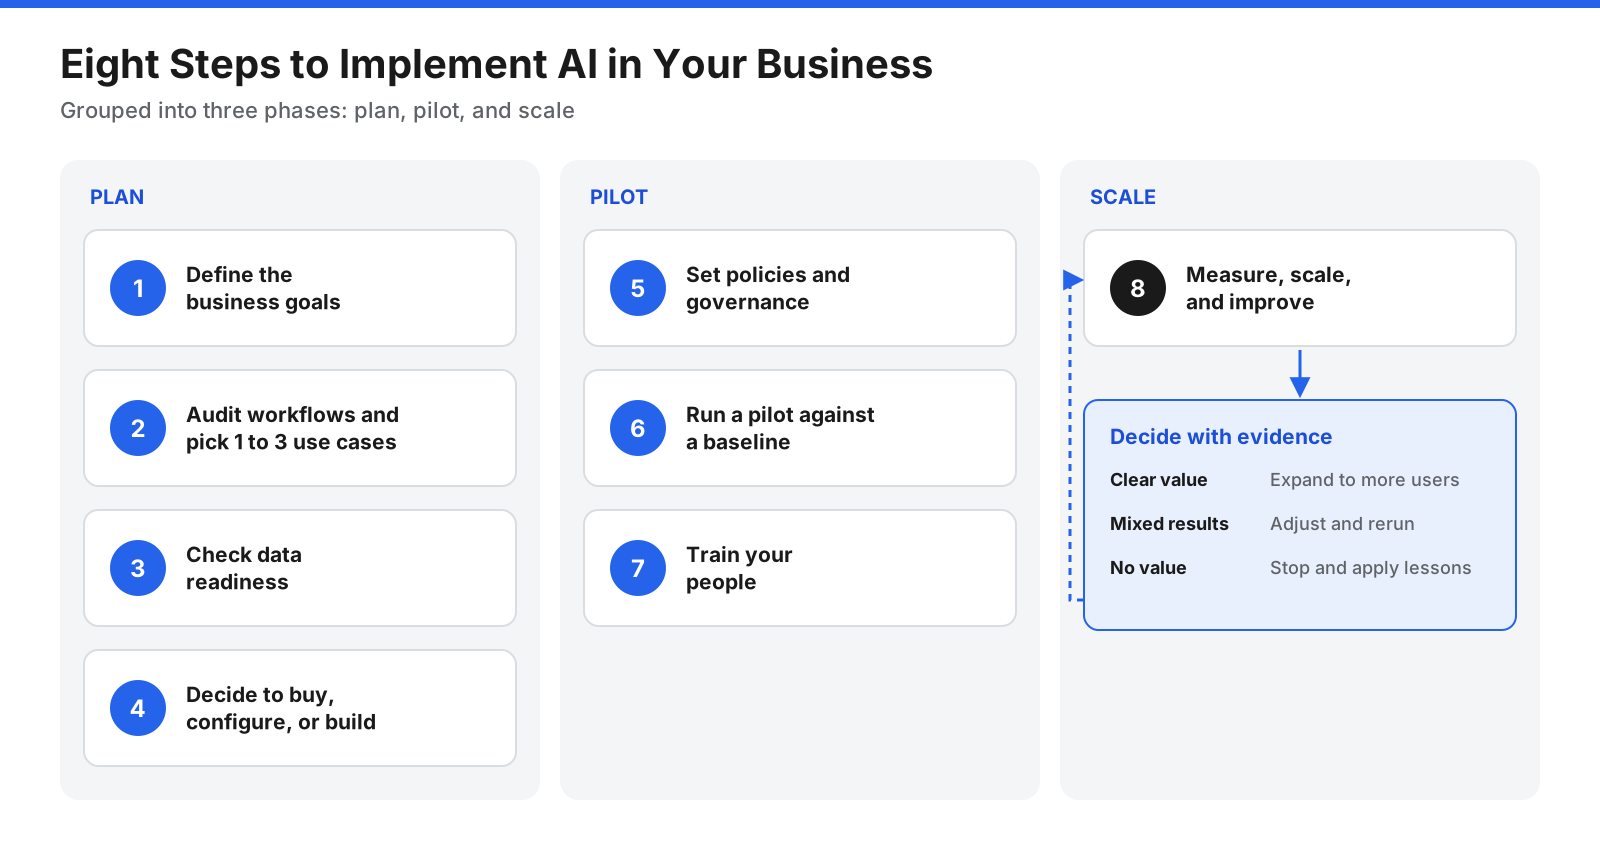Image resolution: width=1600 pixels, height=860 pixels.
Task: Select 'Run a pilot against a baseline'
Action: [780, 428]
